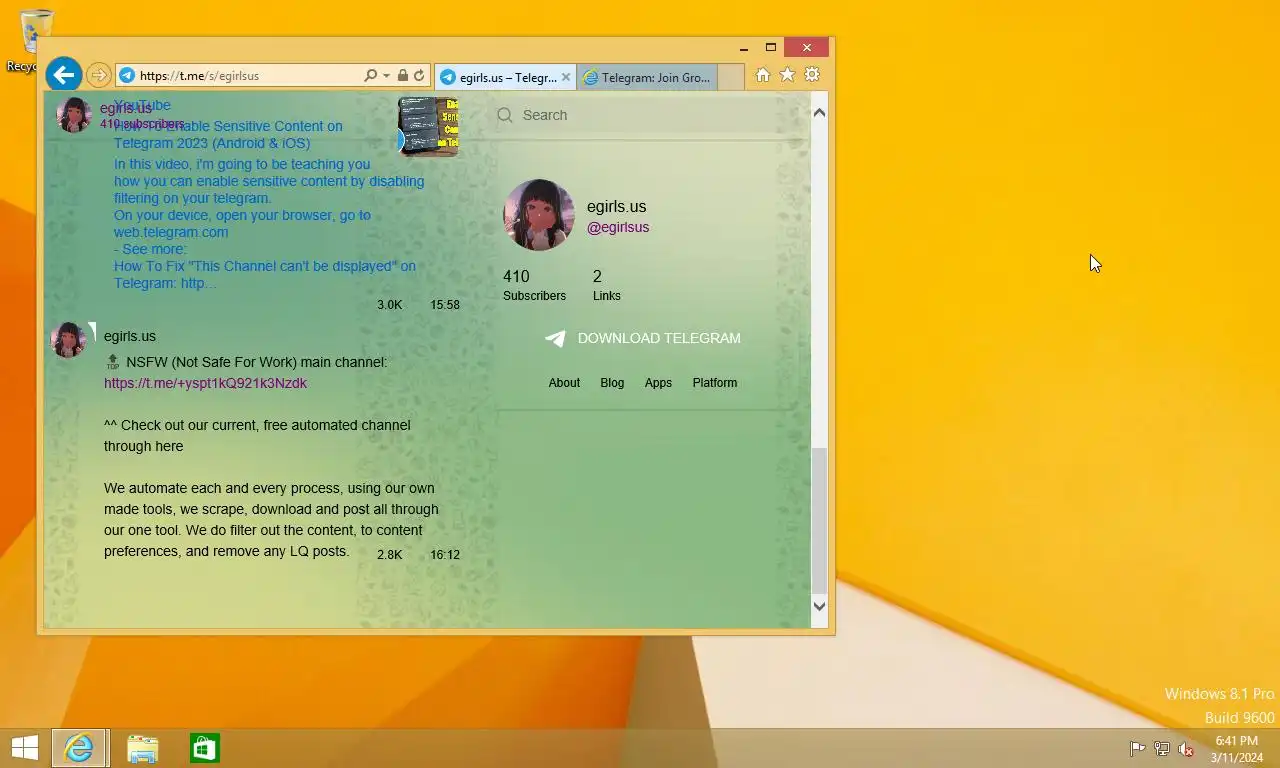Open the address bar autocomplete dropdown arrow
The image size is (1280, 768).
point(386,76)
